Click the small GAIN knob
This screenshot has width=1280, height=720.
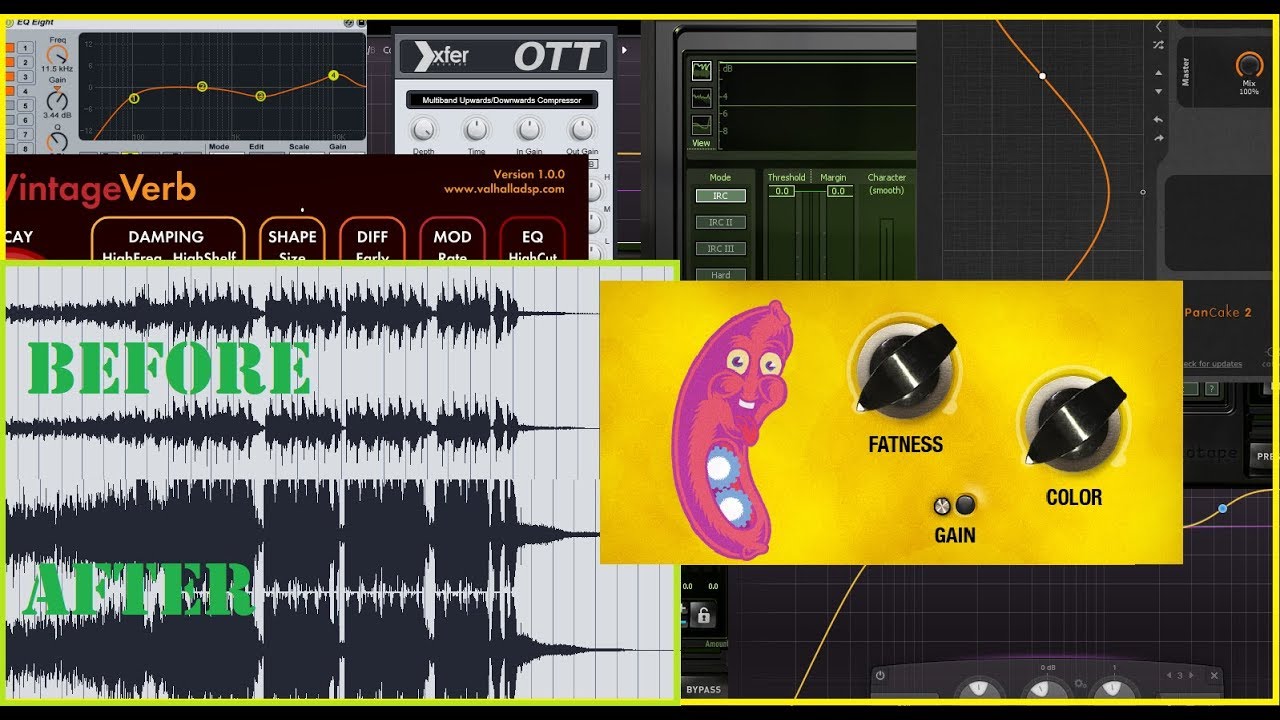(x=942, y=505)
